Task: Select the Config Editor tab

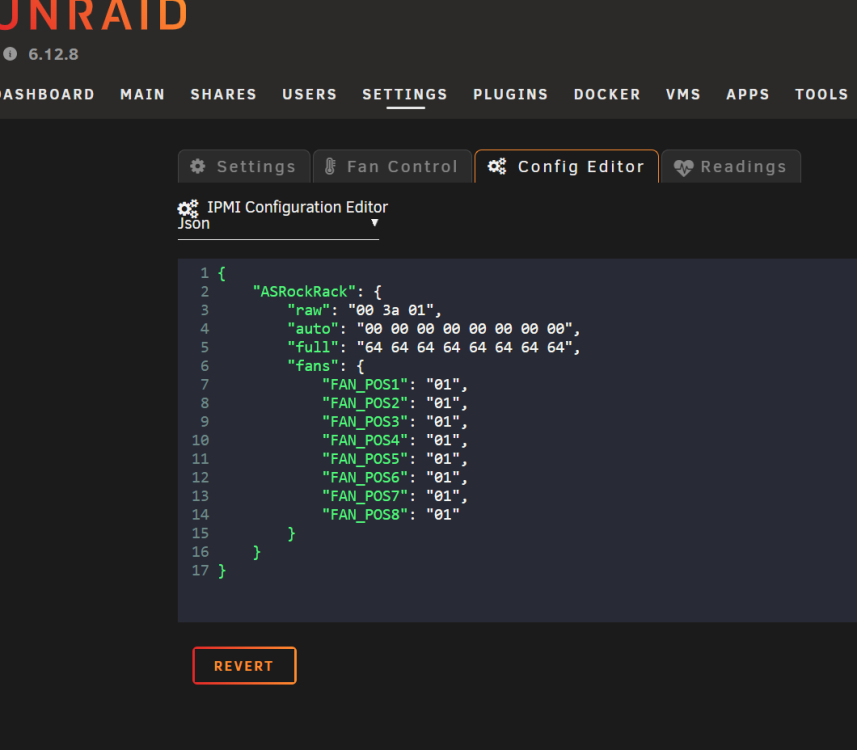Action: pos(567,166)
